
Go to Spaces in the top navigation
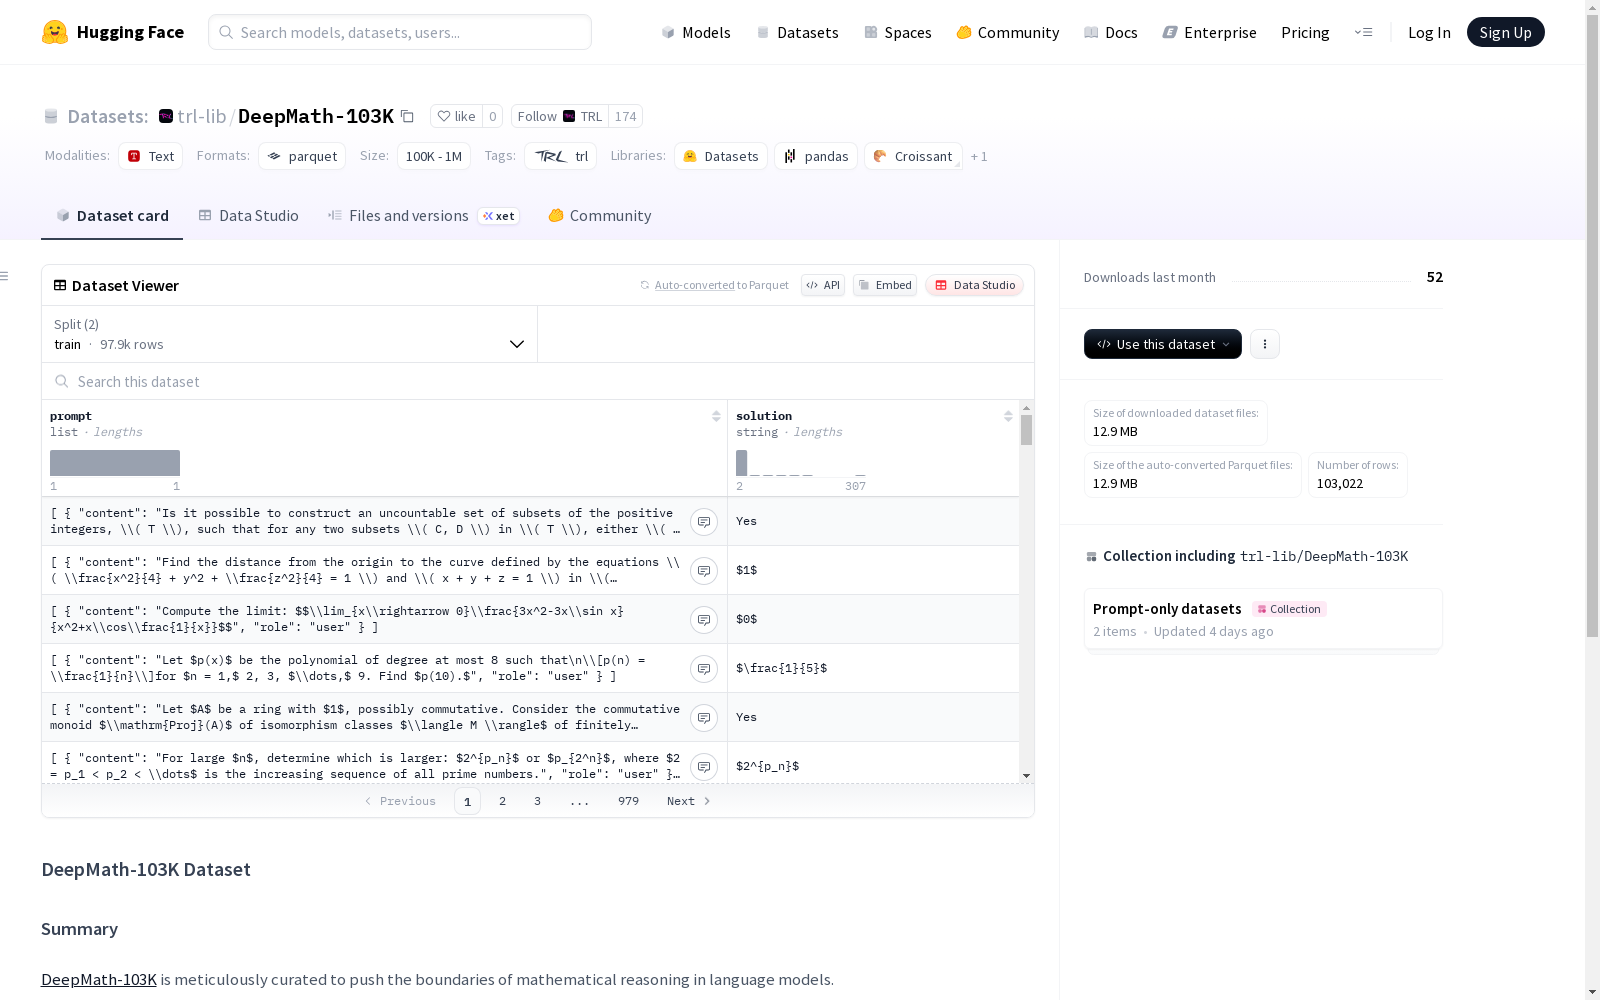898,33
